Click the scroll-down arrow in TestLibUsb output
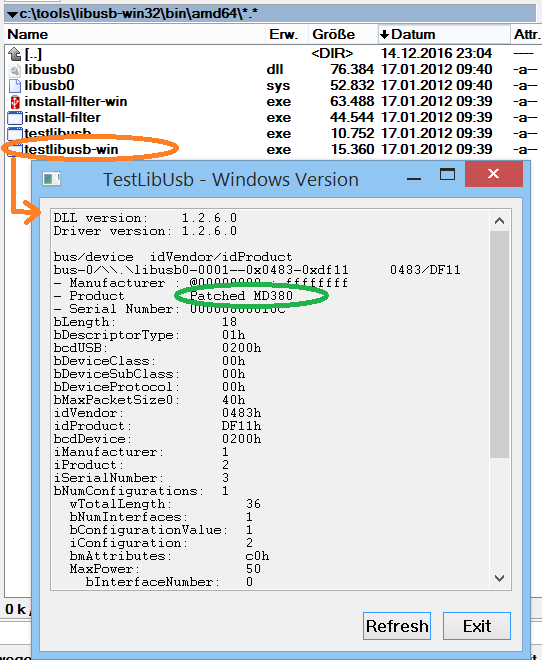The height and width of the screenshot is (660, 542). click(499, 578)
